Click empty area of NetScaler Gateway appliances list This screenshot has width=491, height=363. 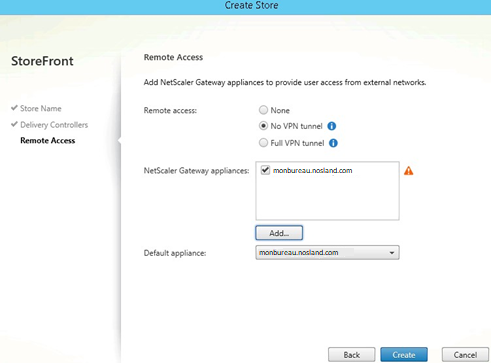point(327,200)
